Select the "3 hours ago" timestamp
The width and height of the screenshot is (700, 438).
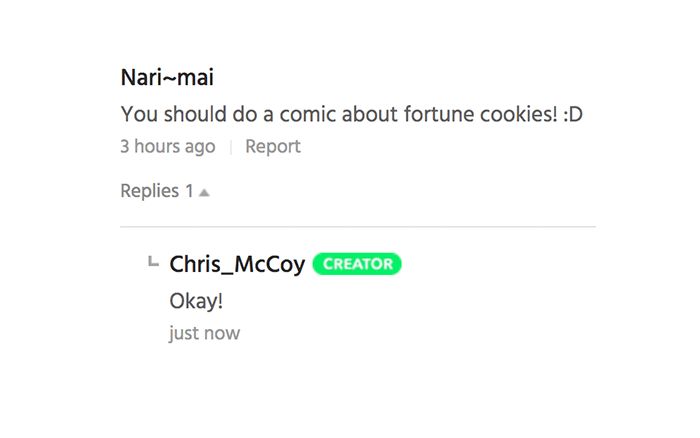coord(167,147)
